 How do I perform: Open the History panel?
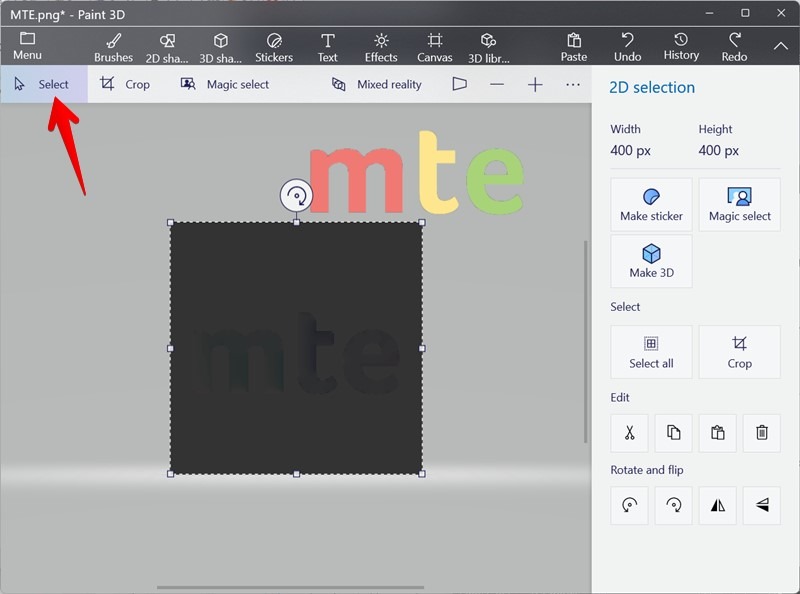pyautogui.click(x=681, y=45)
